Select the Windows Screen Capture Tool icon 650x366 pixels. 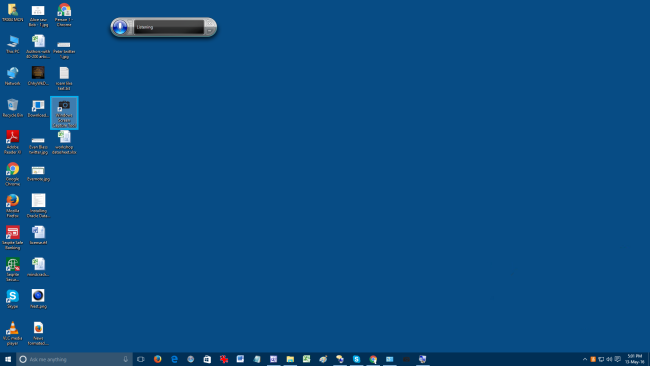point(64,113)
